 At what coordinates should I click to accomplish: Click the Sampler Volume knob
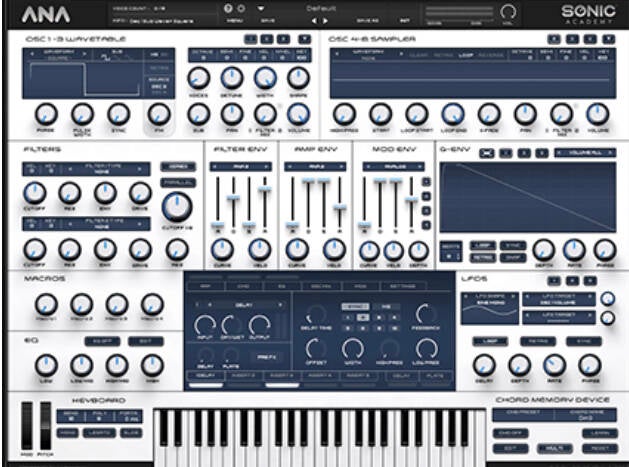point(598,114)
